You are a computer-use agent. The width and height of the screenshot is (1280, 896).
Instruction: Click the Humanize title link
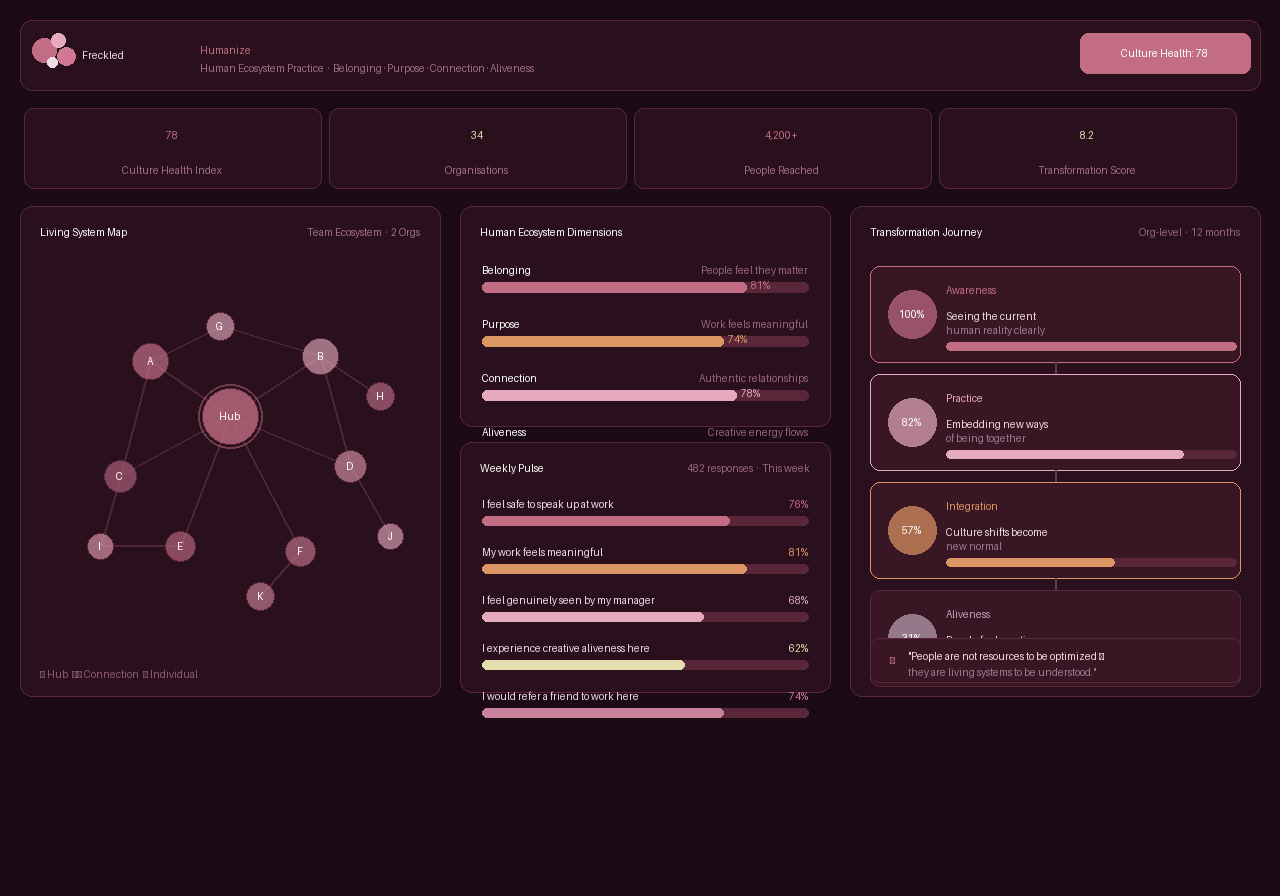click(225, 50)
